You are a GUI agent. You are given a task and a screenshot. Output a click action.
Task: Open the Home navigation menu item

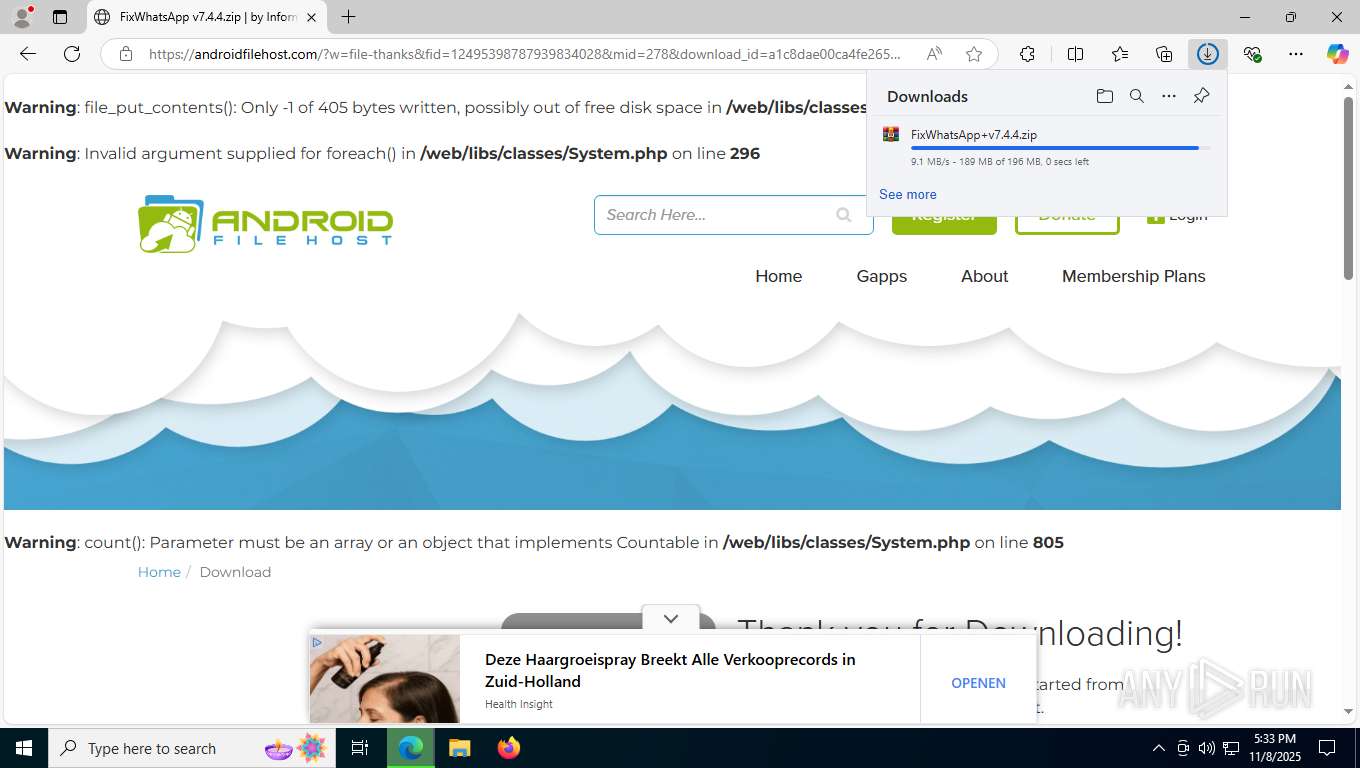click(x=778, y=276)
